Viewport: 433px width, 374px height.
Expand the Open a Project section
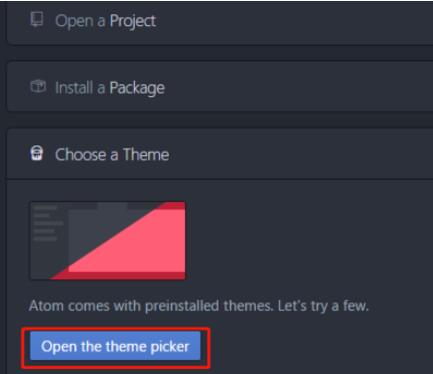(220, 21)
